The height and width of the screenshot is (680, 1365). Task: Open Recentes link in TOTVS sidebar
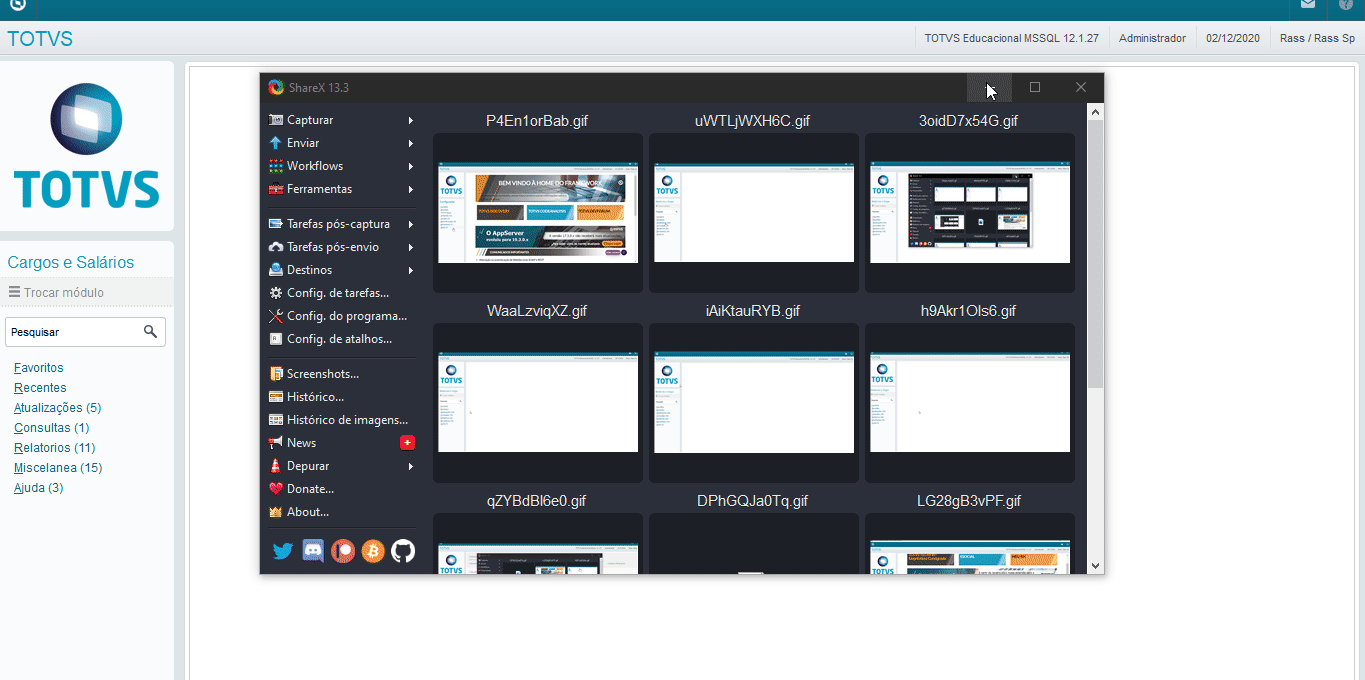tap(40, 388)
